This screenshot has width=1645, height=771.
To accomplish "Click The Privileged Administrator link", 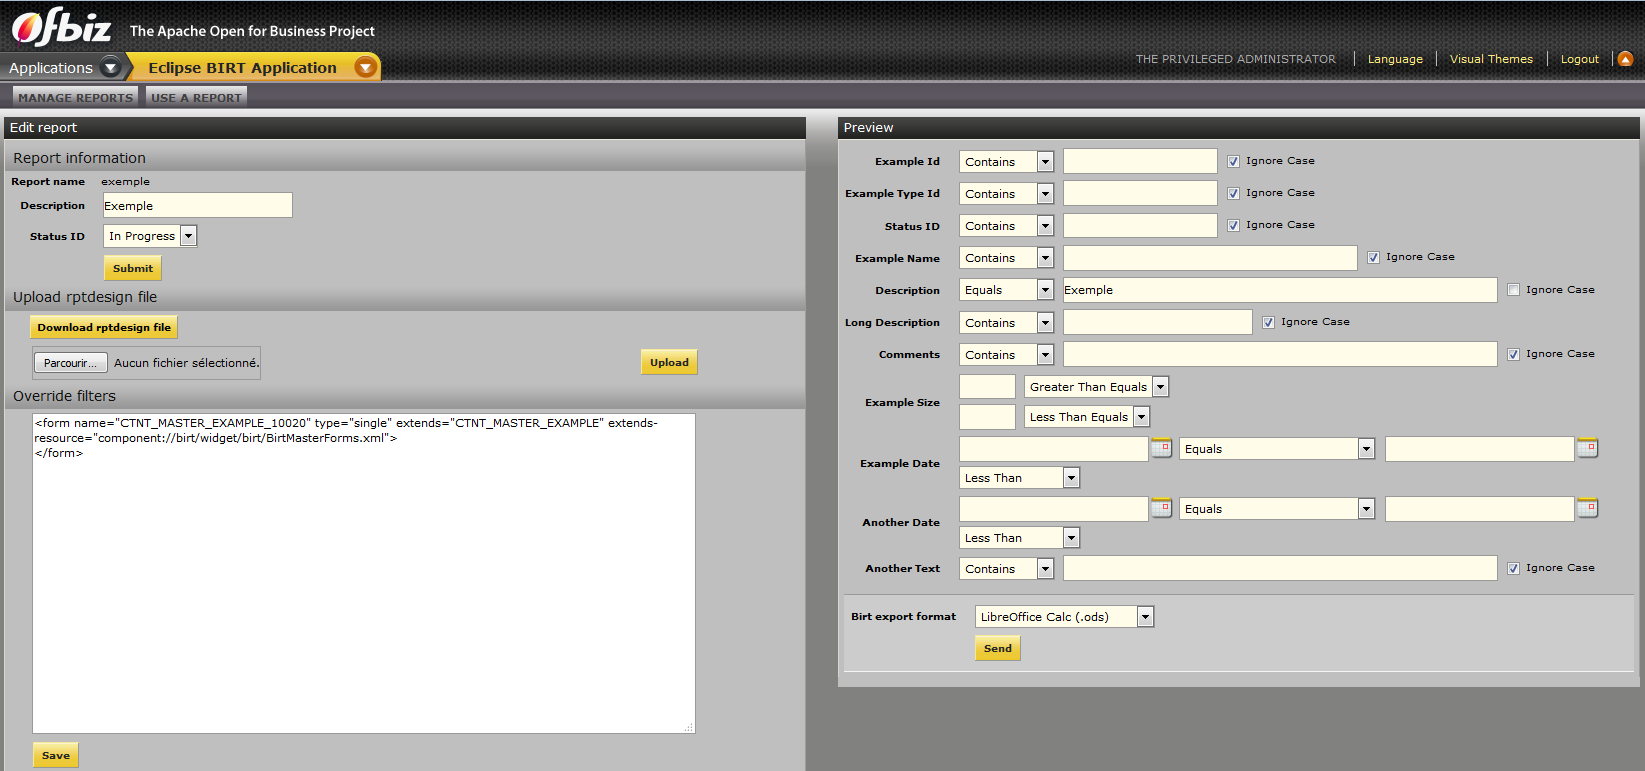I will (1235, 59).
